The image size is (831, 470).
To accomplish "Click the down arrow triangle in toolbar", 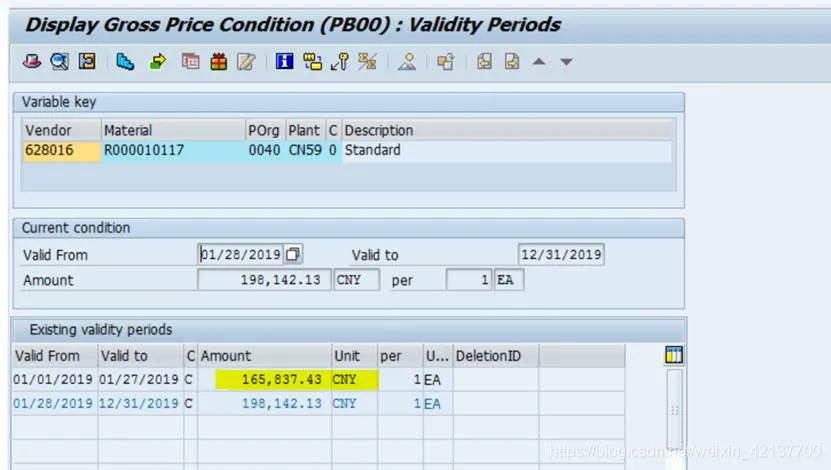I will [x=566, y=62].
